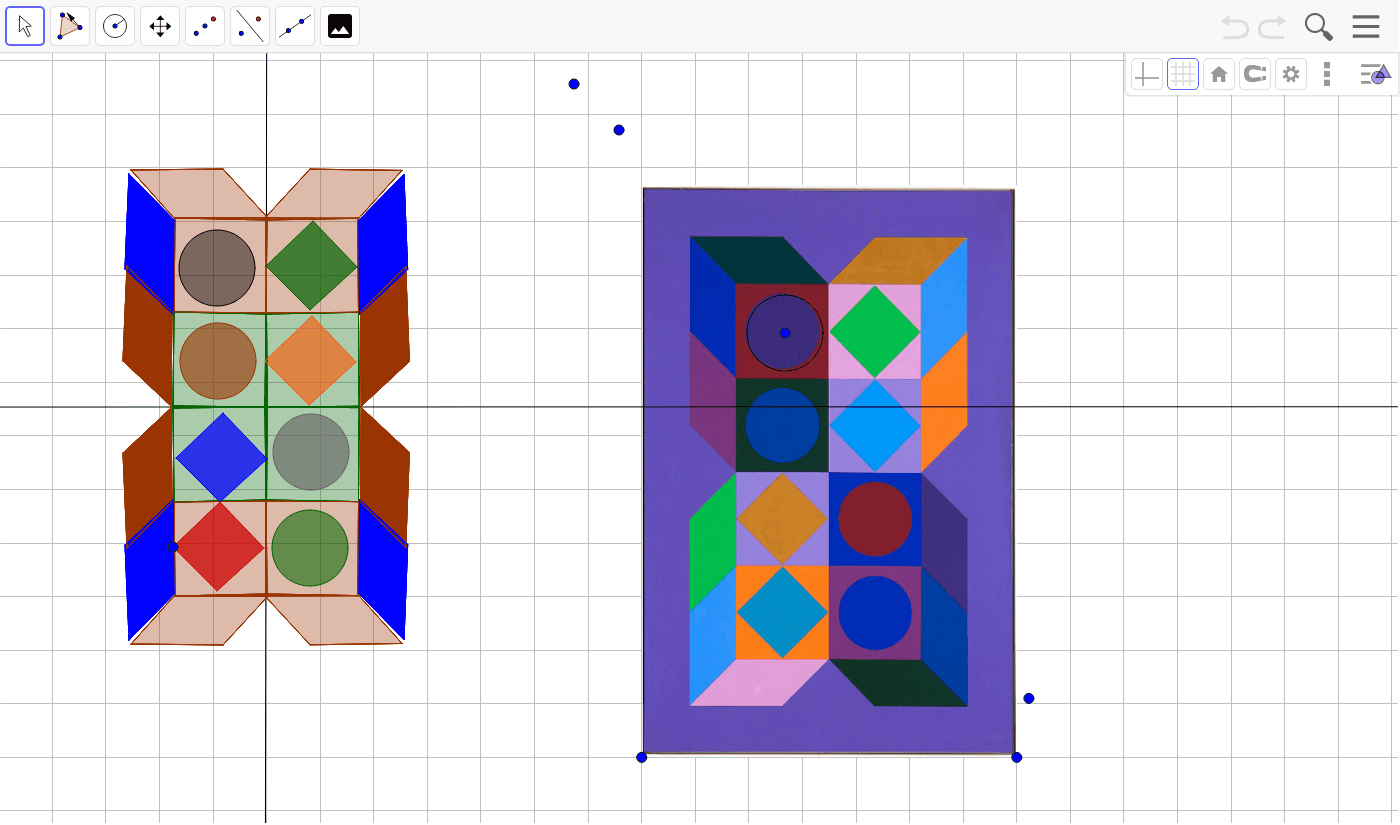Toggle the style bar button

(x=1376, y=74)
